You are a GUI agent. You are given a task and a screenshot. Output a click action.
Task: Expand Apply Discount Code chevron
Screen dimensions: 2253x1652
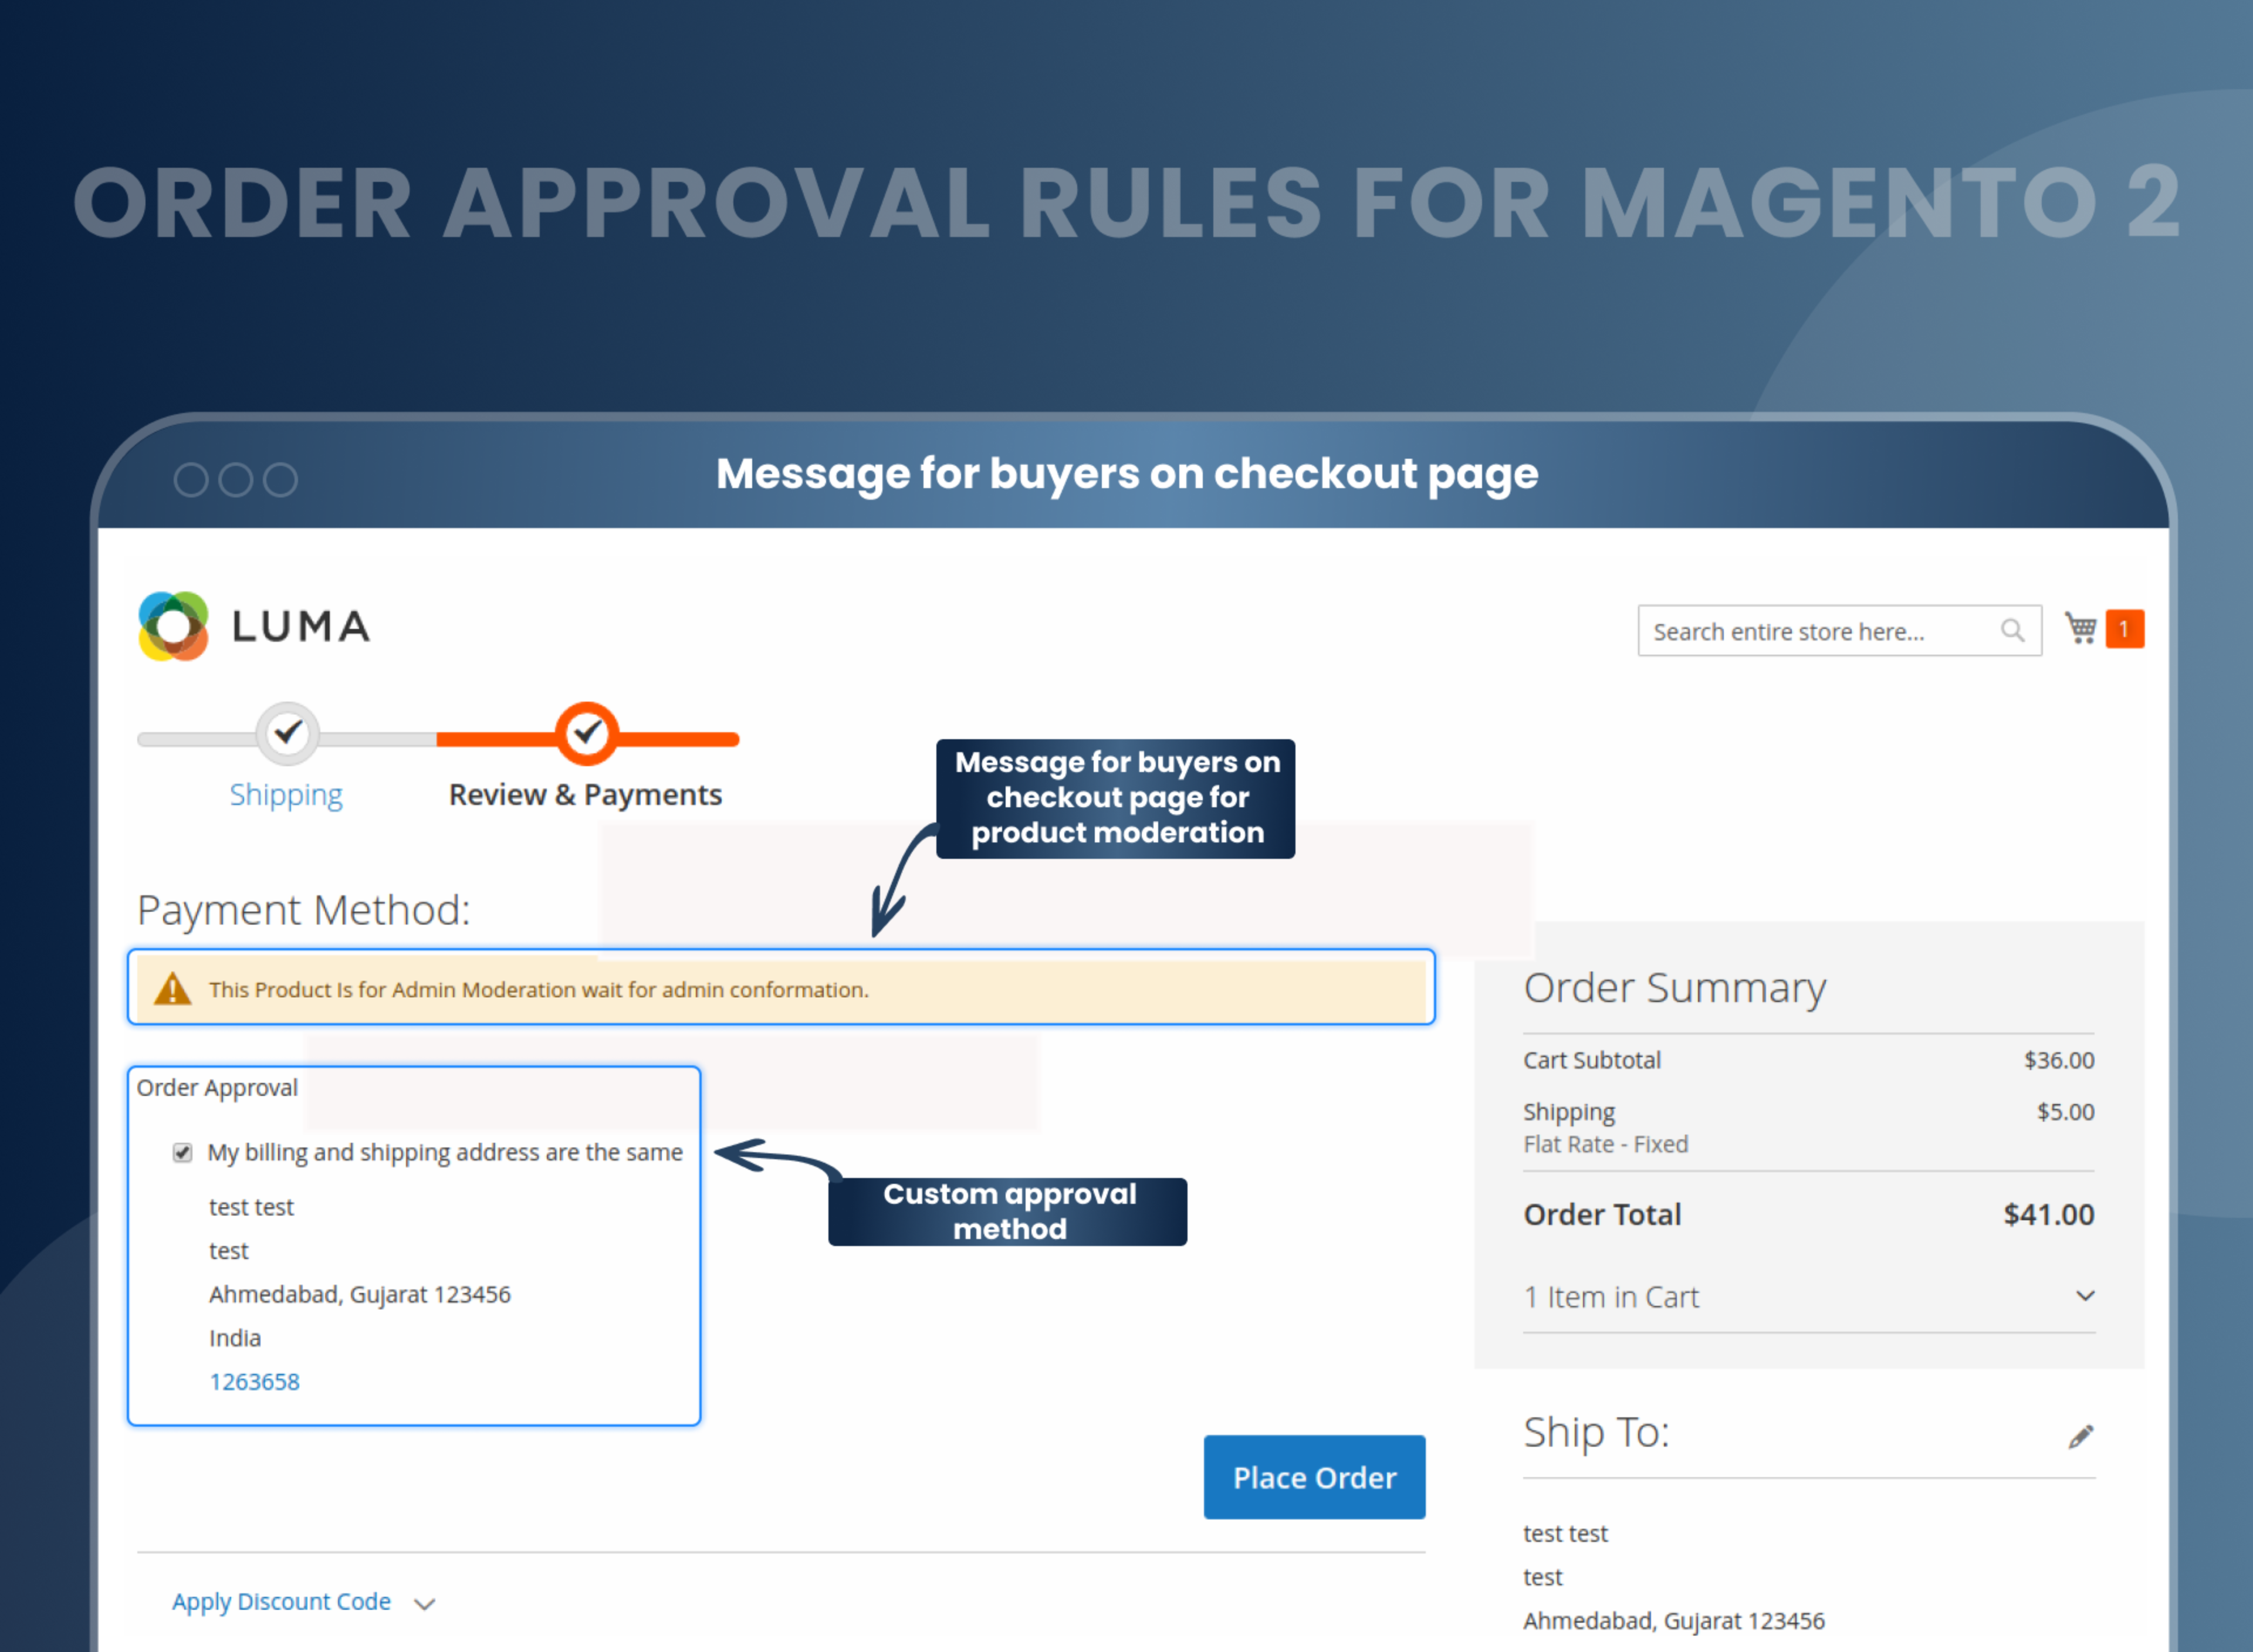coord(425,1604)
